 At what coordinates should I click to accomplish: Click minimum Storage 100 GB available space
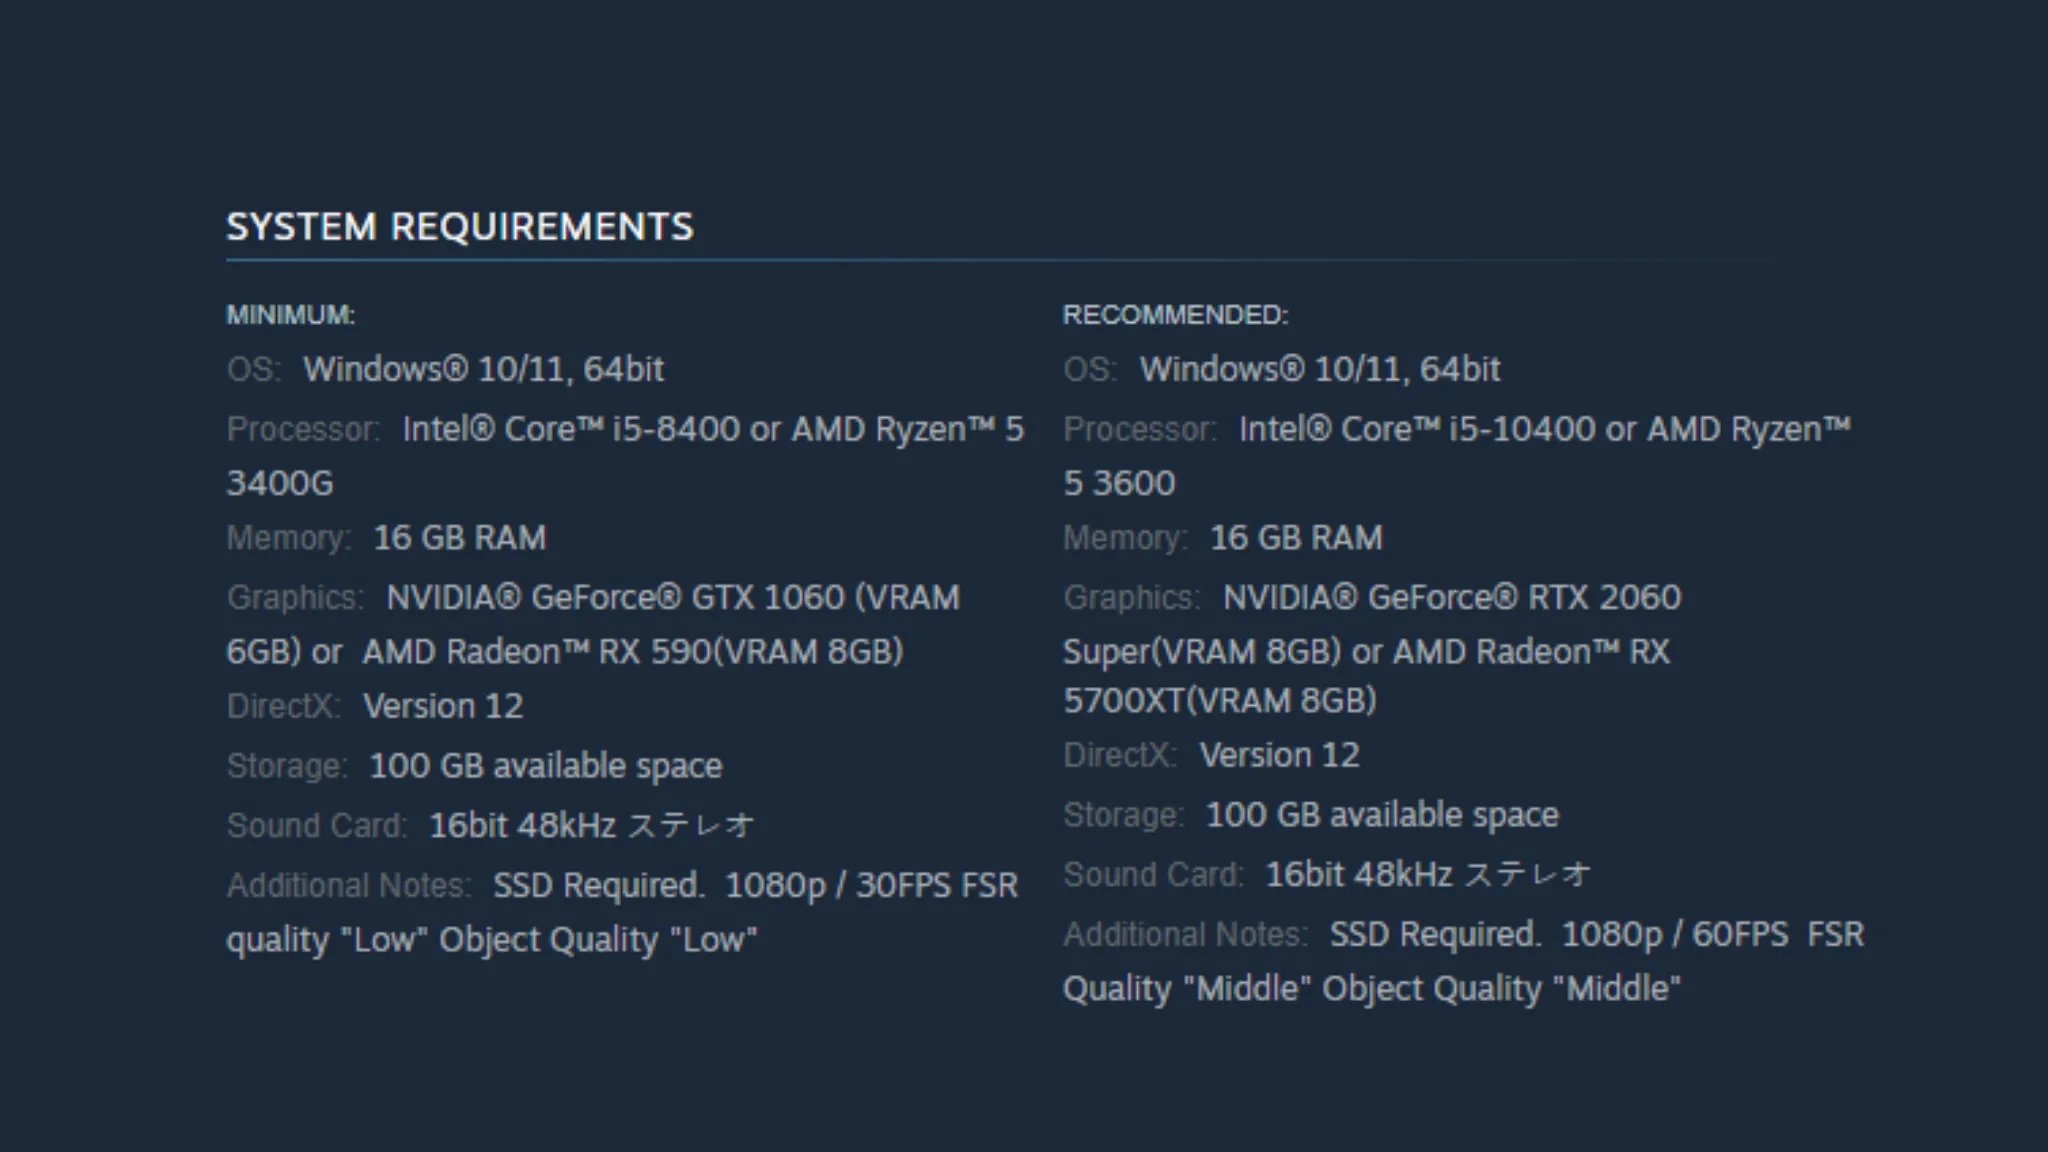(x=546, y=767)
